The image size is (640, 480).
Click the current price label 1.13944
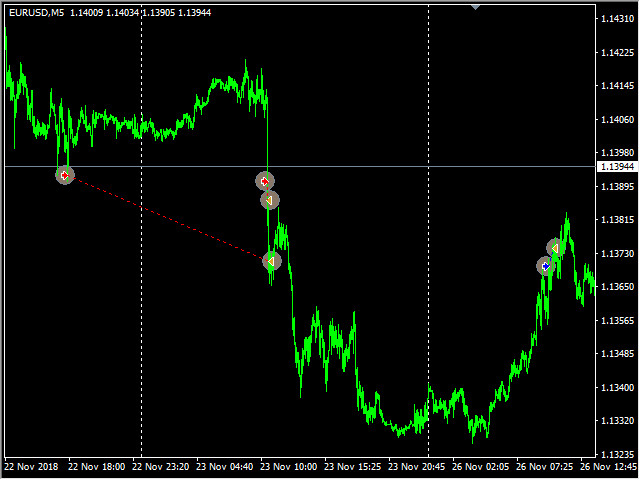[618, 167]
